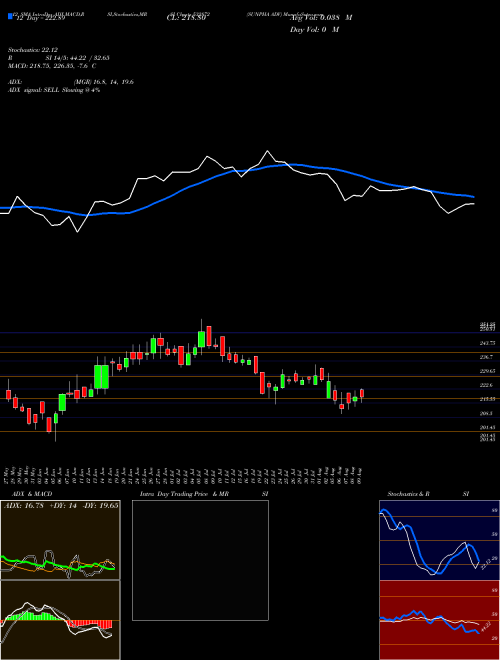Click the tall green candle at chart high
The width and height of the screenshot is (500, 660).
[202, 339]
